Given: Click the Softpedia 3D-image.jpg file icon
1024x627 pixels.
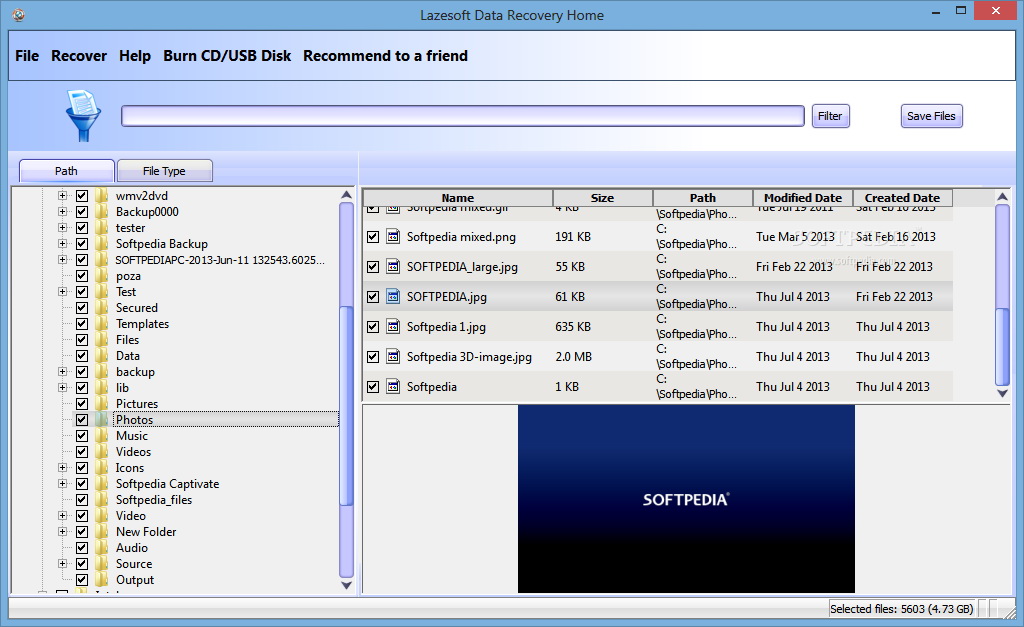Looking at the screenshot, I should click(393, 356).
